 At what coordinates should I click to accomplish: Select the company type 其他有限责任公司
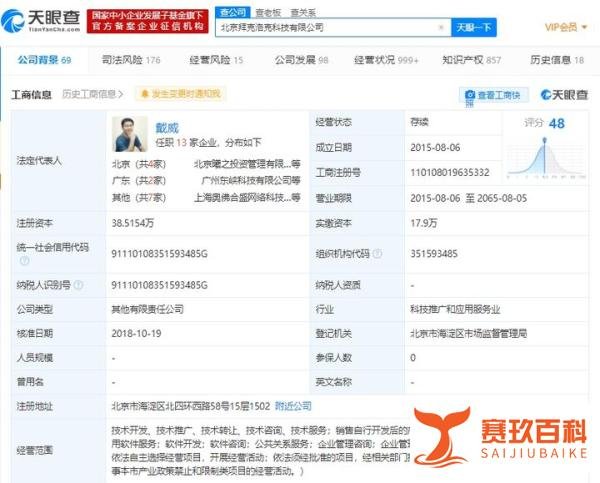pos(148,309)
